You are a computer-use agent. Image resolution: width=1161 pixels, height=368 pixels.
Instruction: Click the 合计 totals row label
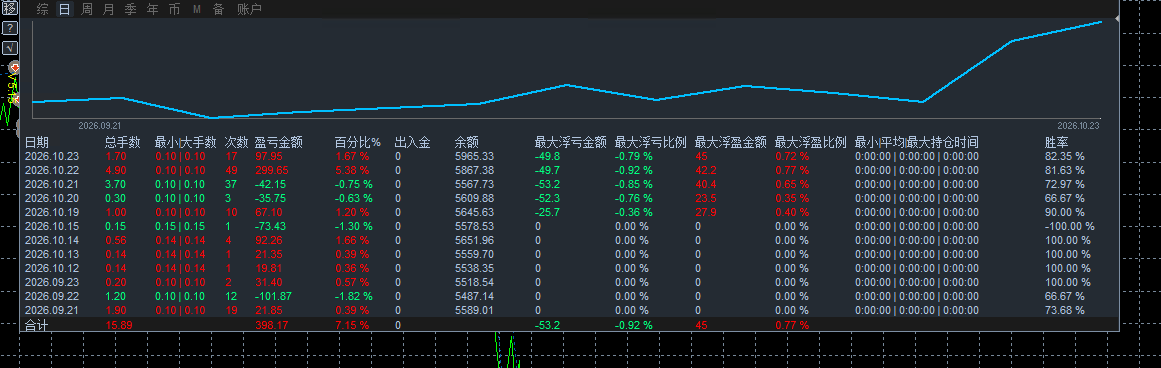coord(37,324)
